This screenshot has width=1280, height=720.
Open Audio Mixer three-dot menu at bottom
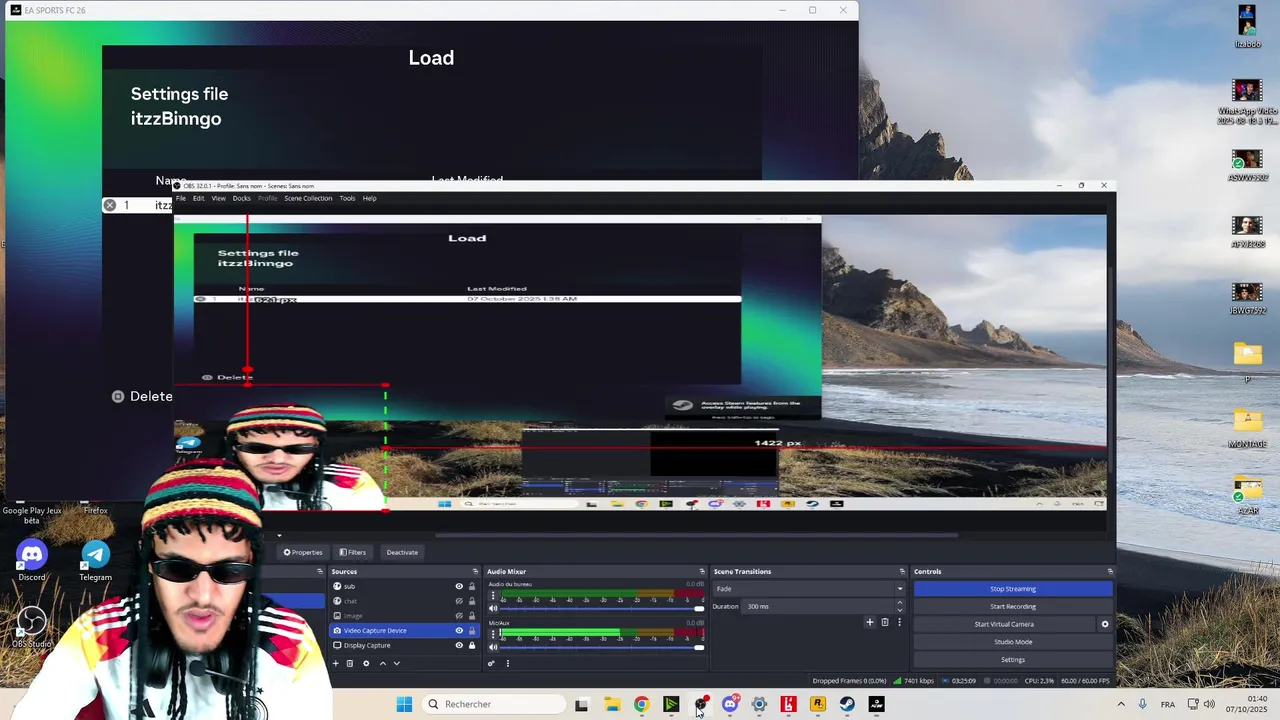pyautogui.click(x=507, y=663)
